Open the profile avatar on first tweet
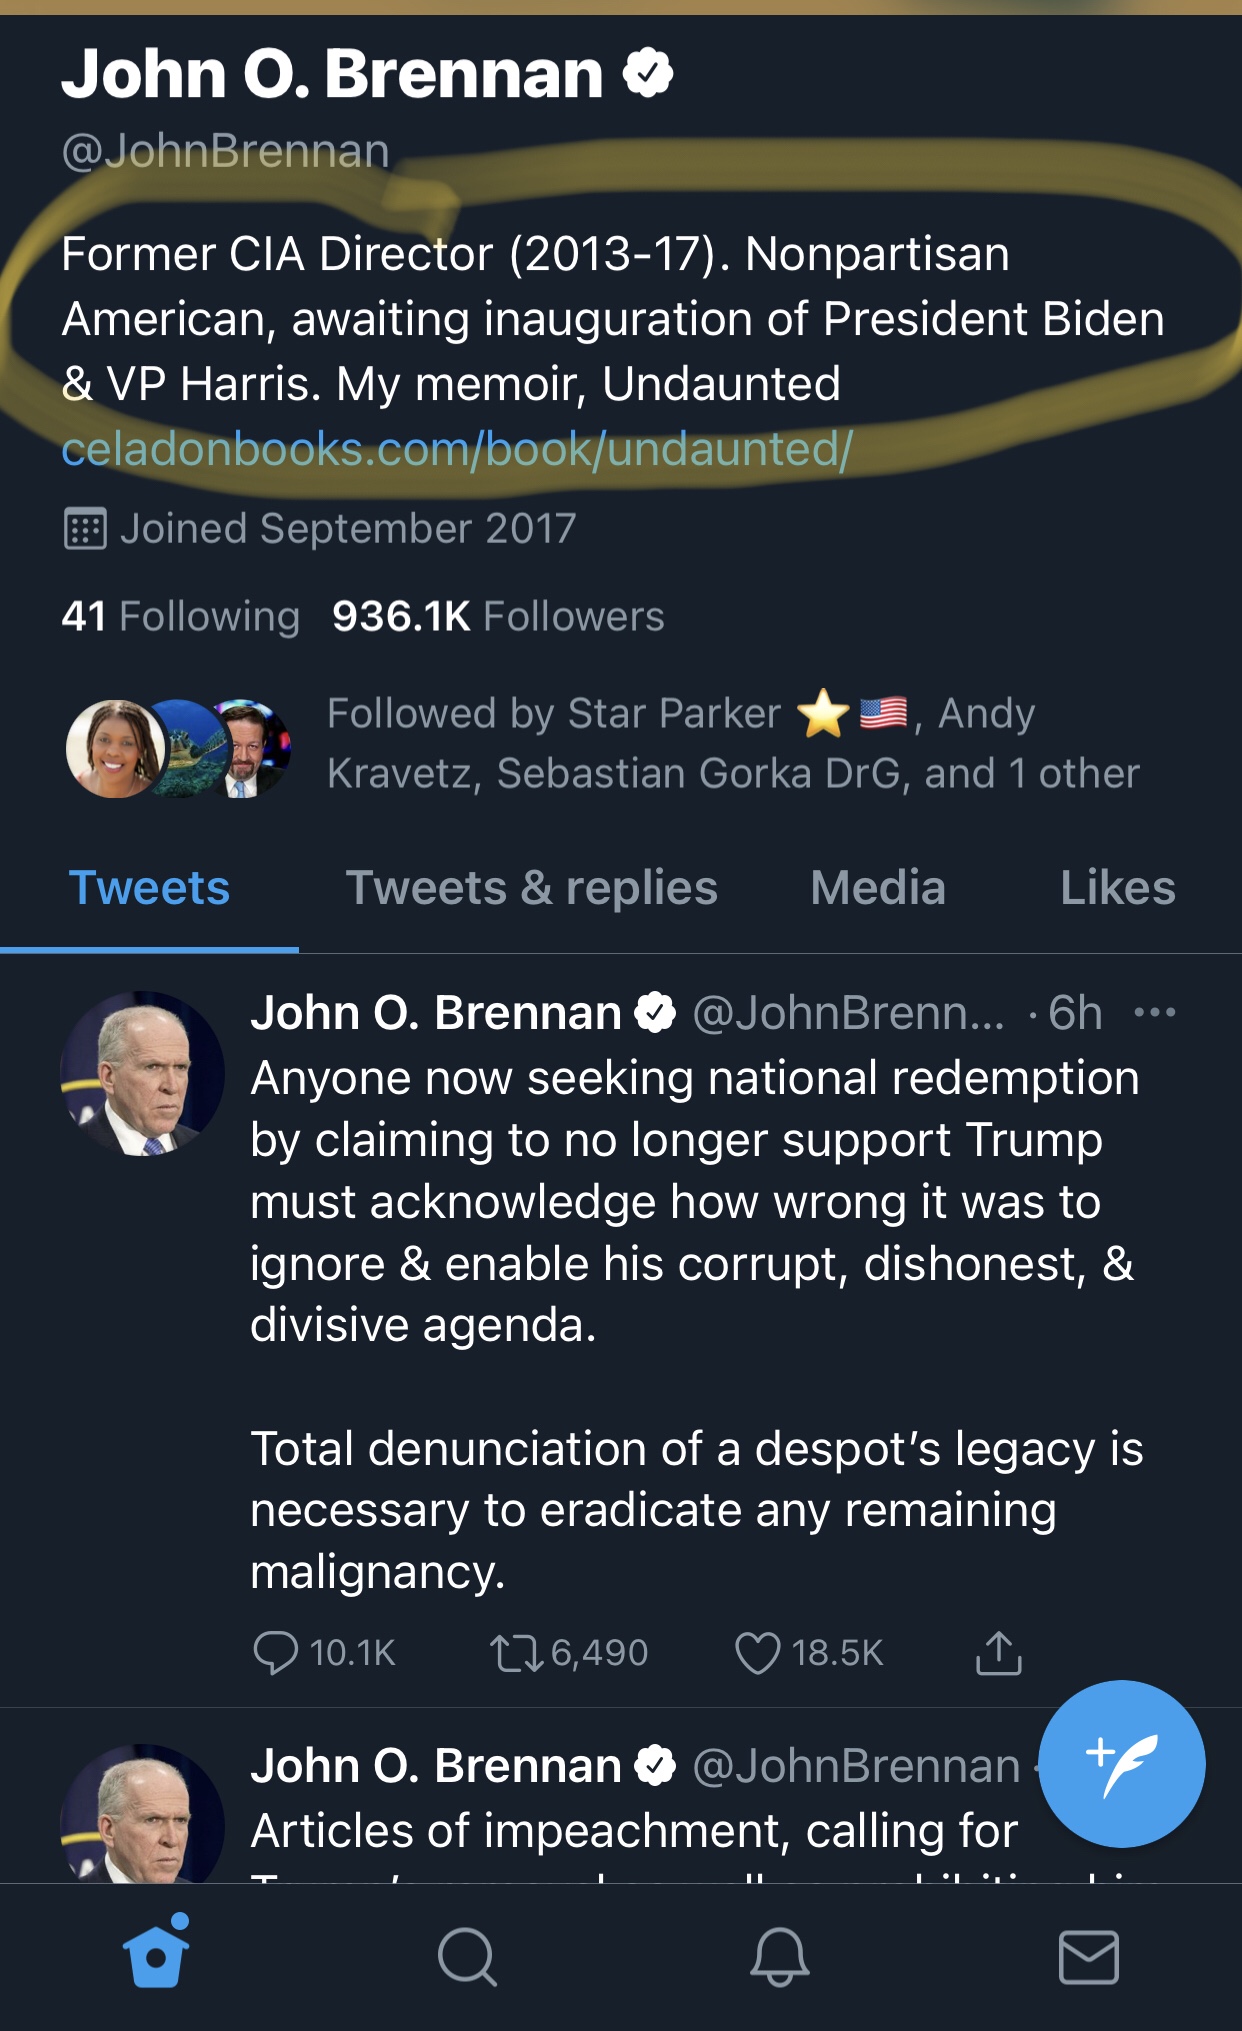Image resolution: width=1242 pixels, height=2031 pixels. point(142,1073)
